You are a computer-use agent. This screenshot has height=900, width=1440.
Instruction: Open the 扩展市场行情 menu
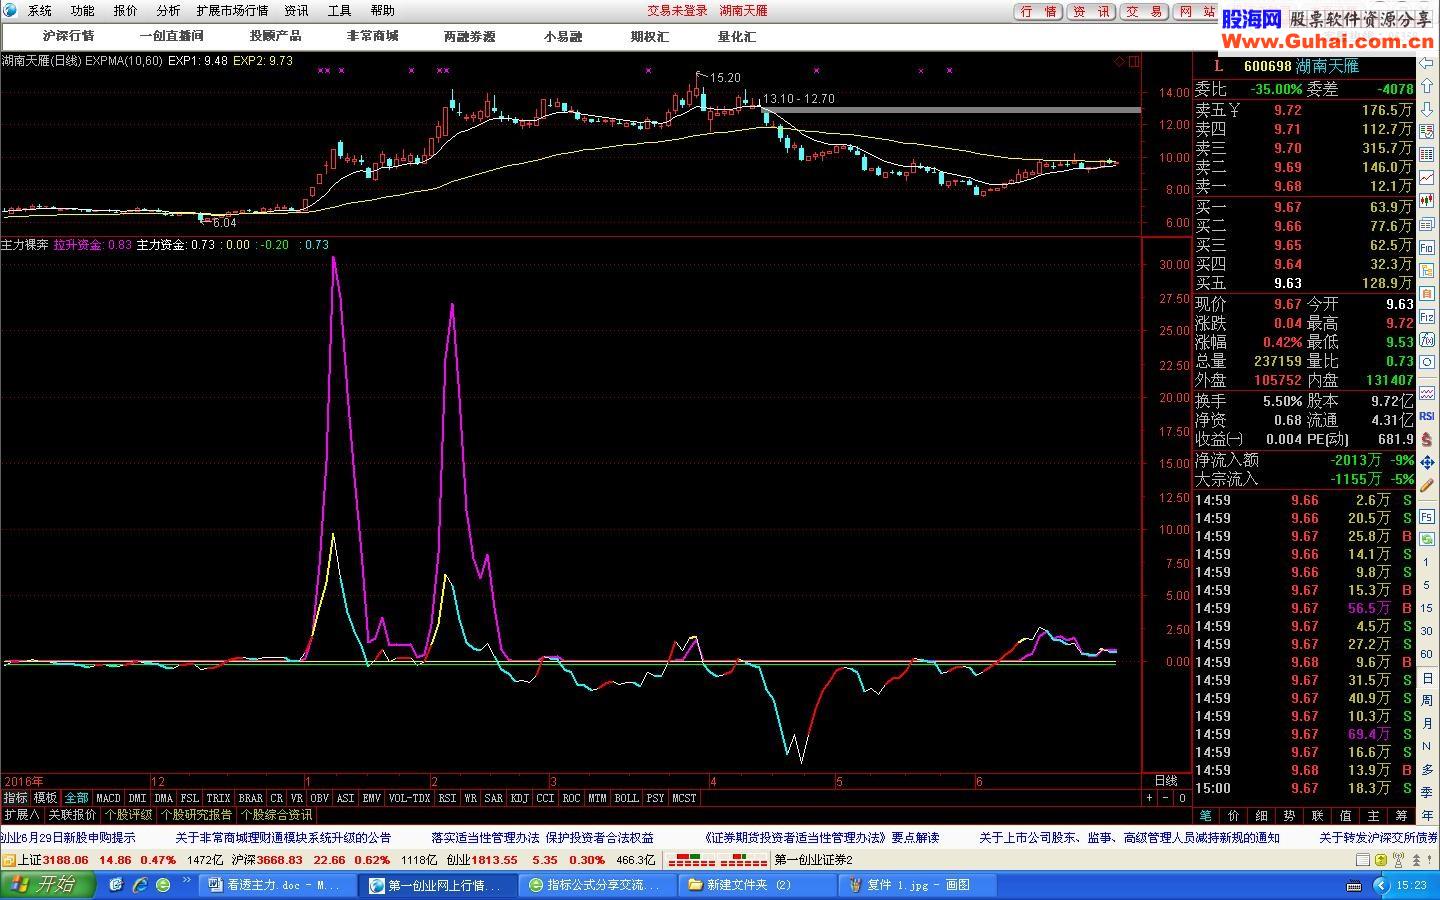(x=232, y=11)
